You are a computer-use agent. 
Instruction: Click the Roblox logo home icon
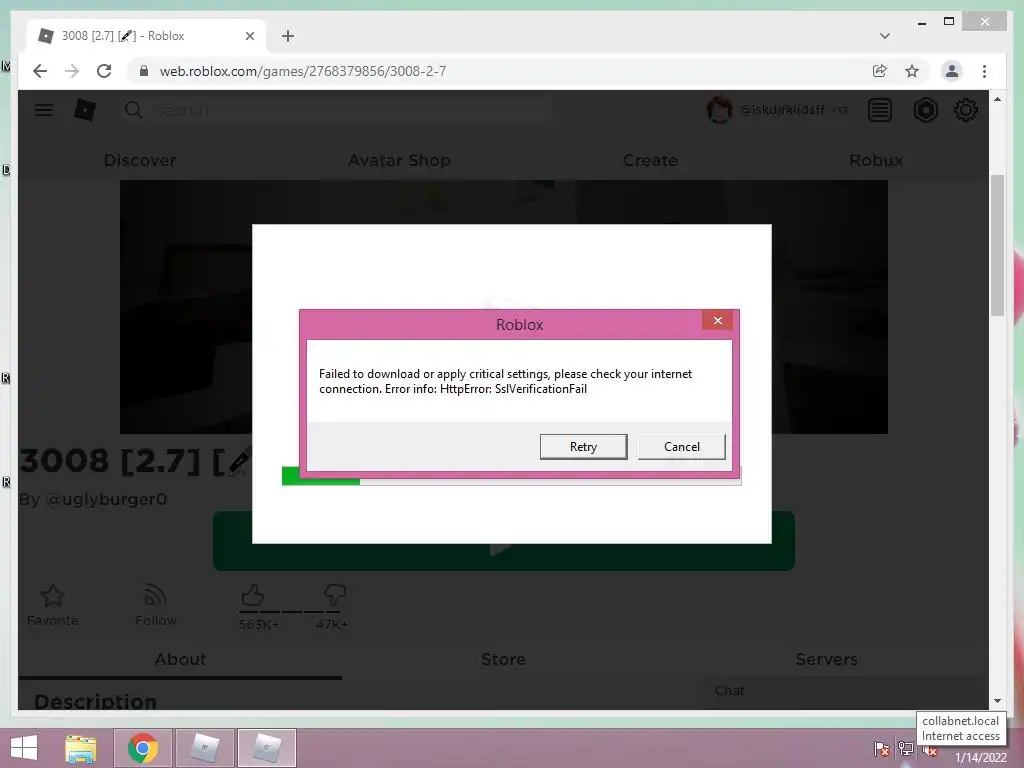(85, 110)
